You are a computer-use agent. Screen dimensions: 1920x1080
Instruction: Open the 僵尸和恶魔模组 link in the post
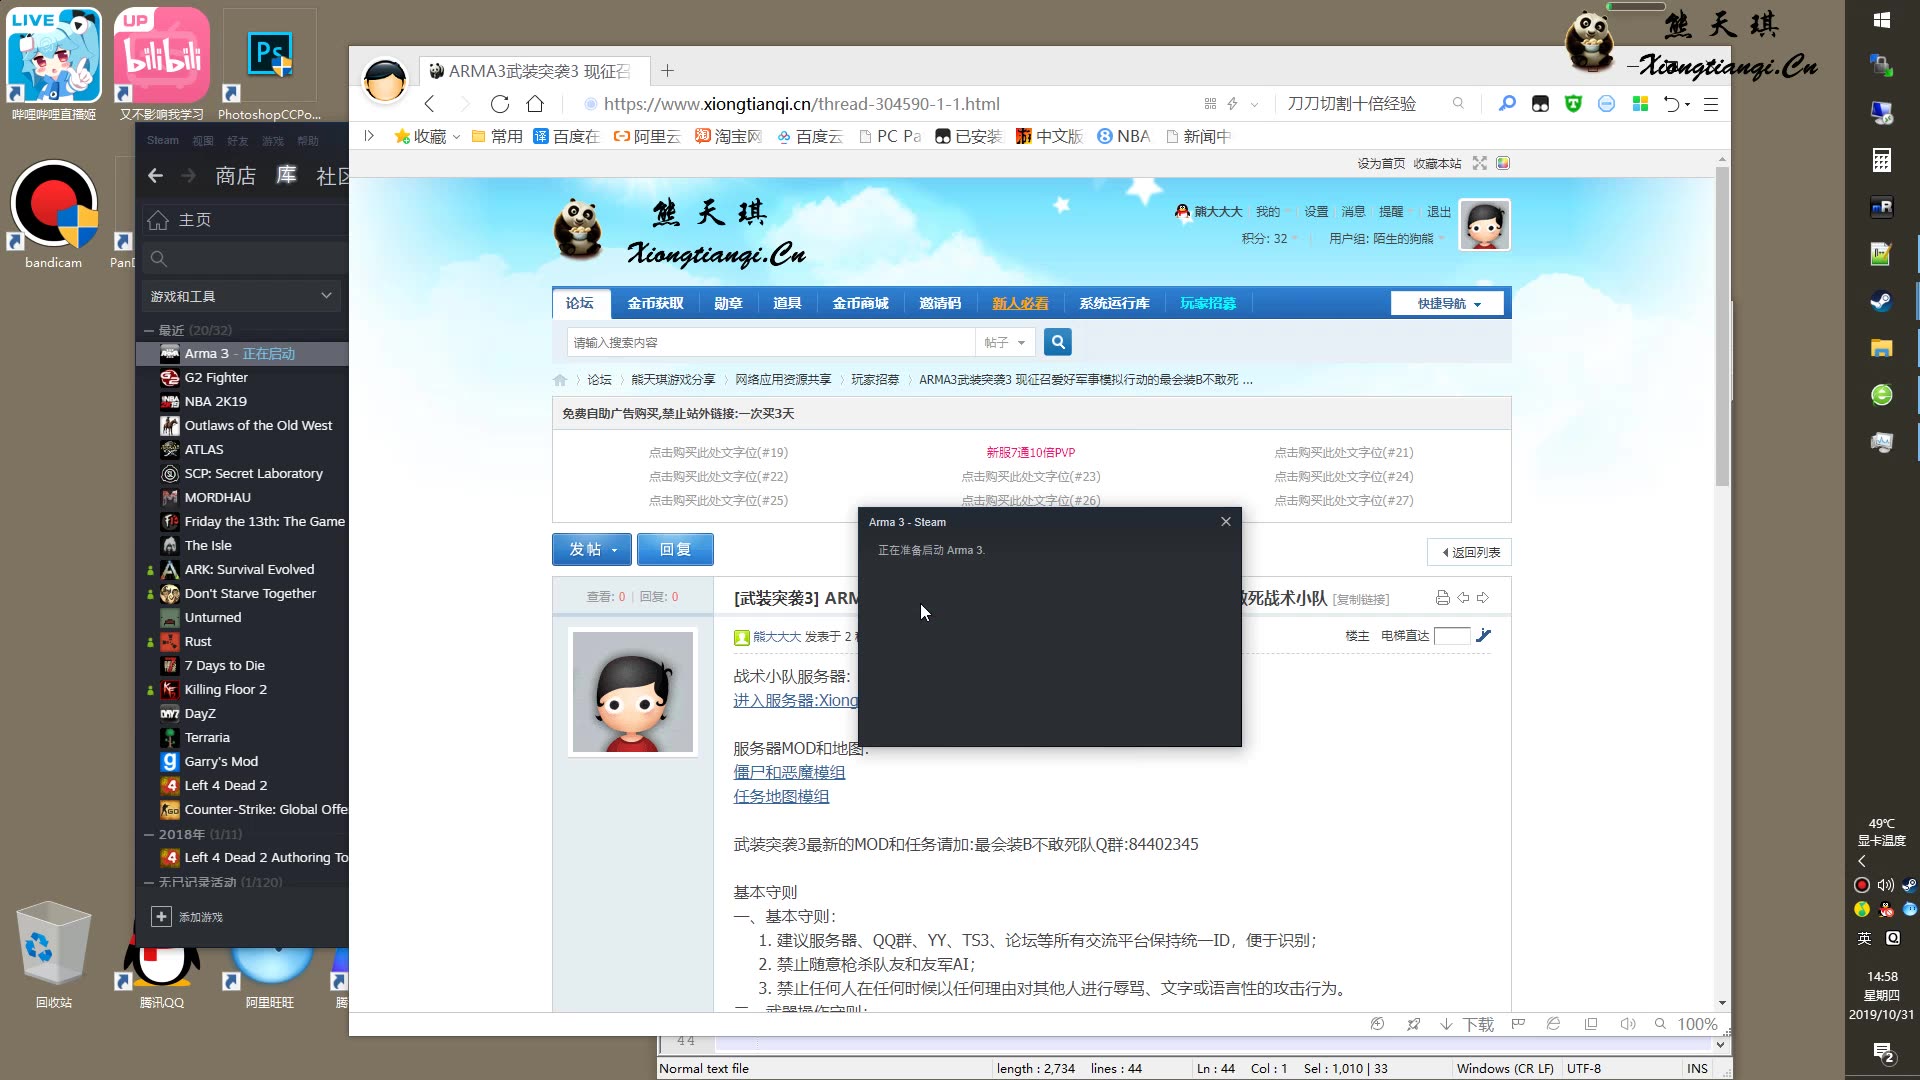click(x=788, y=772)
